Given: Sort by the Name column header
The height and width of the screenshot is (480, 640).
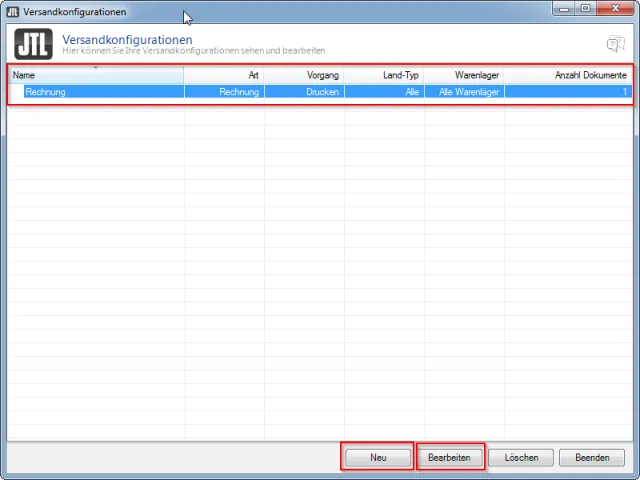Looking at the screenshot, I should [x=96, y=75].
